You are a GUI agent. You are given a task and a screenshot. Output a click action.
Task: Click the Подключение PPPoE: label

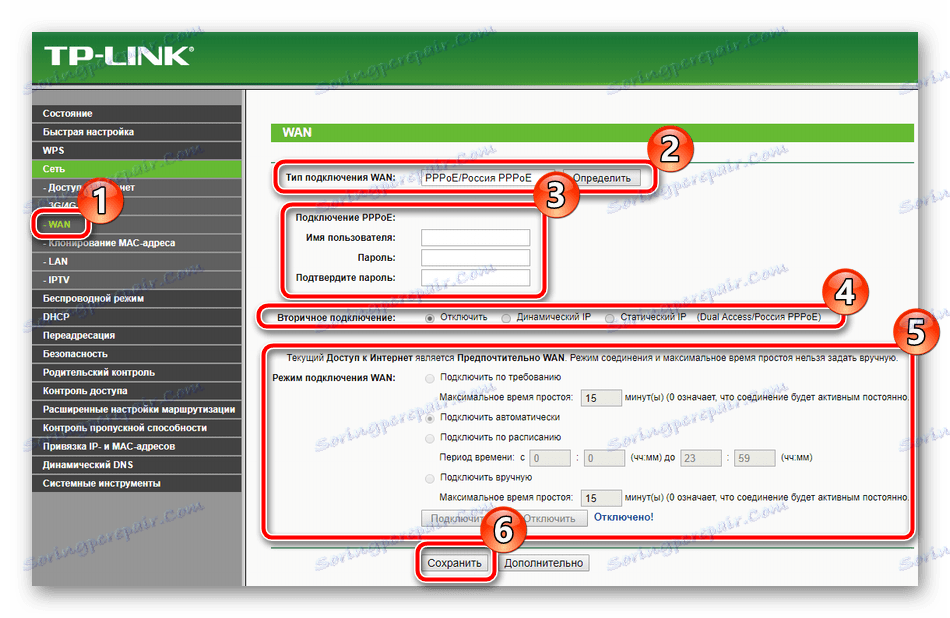tap(345, 218)
